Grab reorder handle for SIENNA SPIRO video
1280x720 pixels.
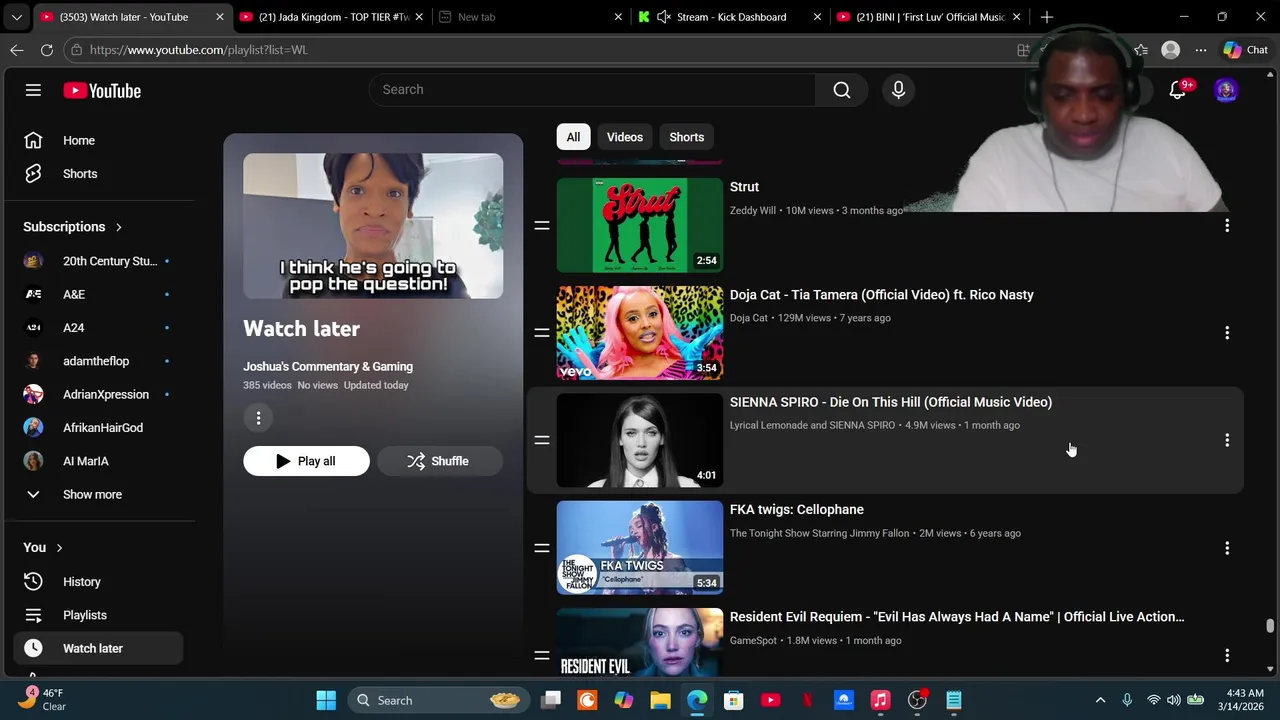coord(542,440)
